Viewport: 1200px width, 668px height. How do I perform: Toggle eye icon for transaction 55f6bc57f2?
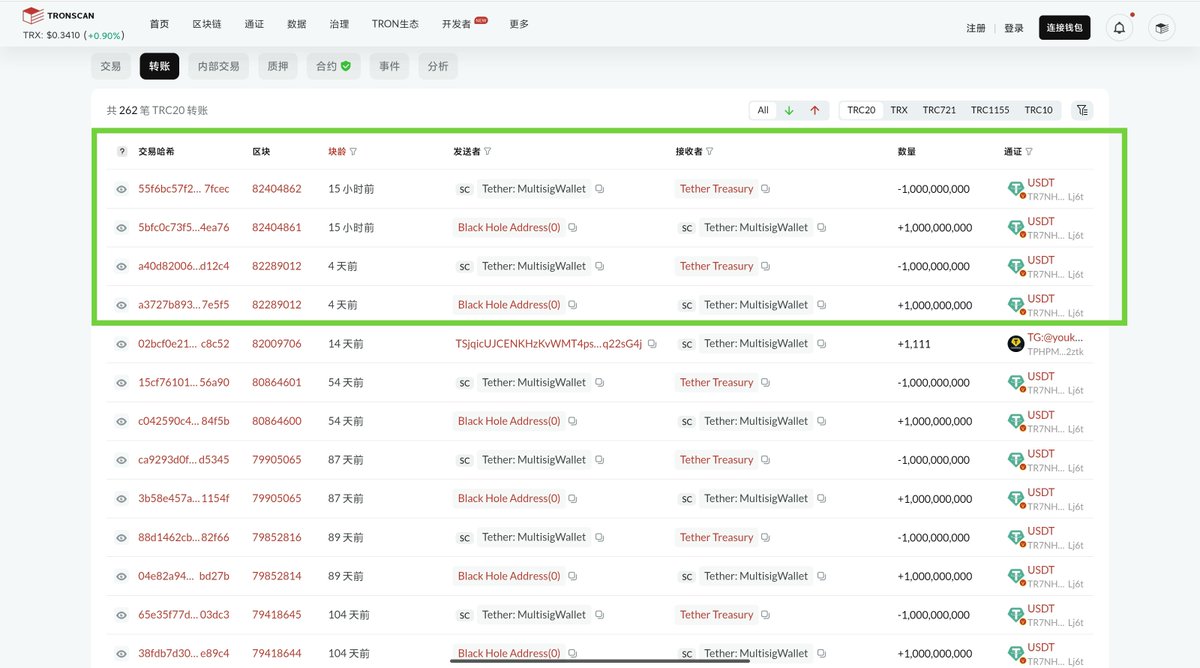122,189
